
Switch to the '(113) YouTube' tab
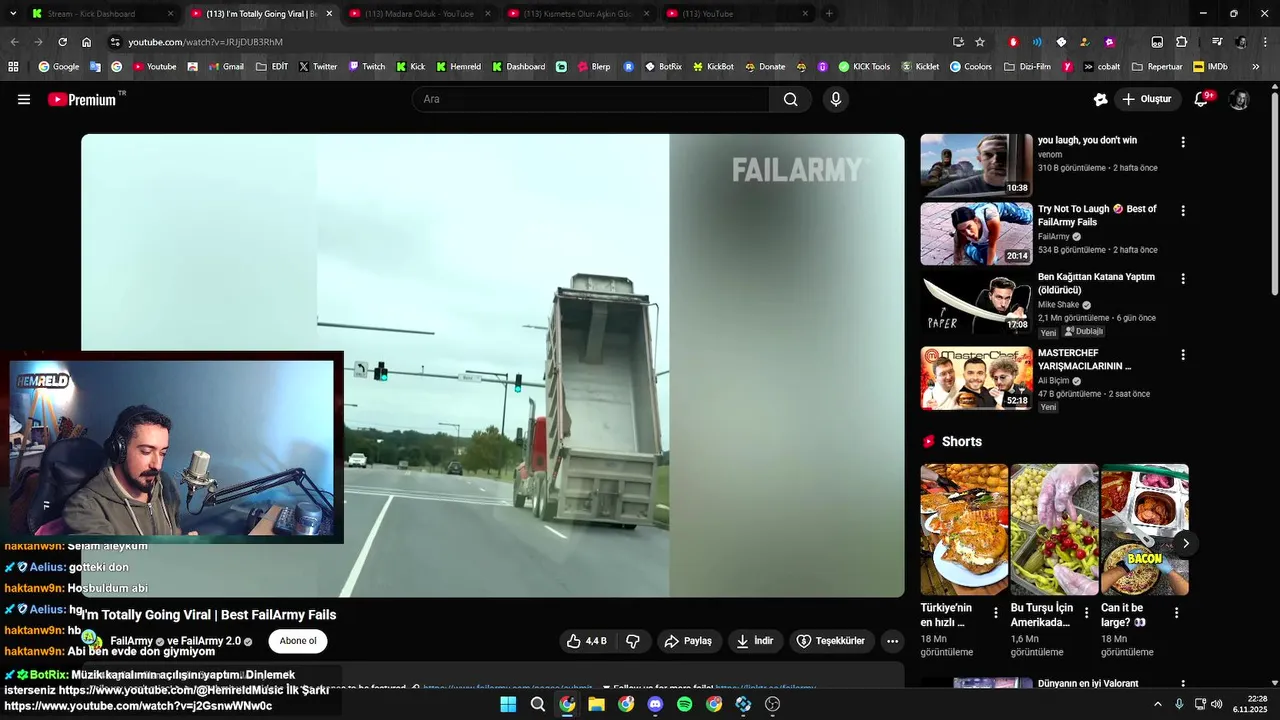pyautogui.click(x=736, y=14)
